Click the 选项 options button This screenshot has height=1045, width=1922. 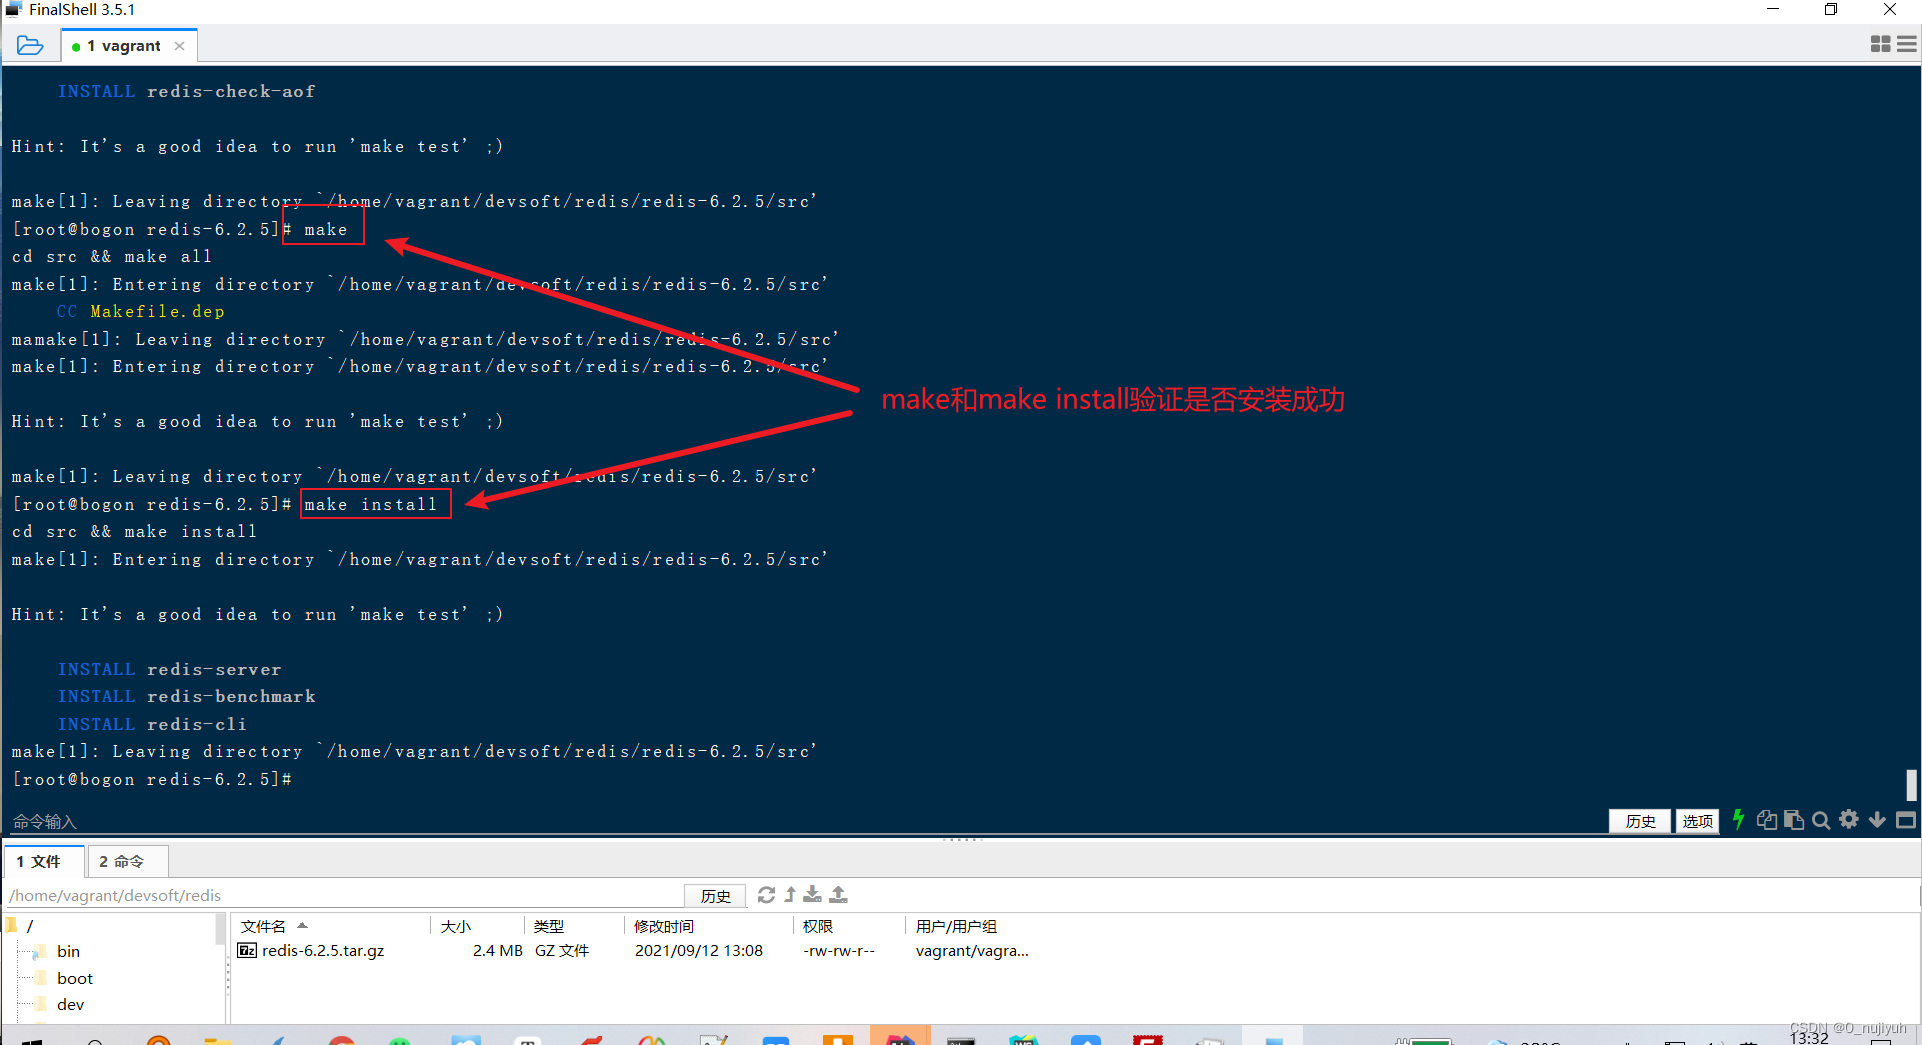[1697, 821]
